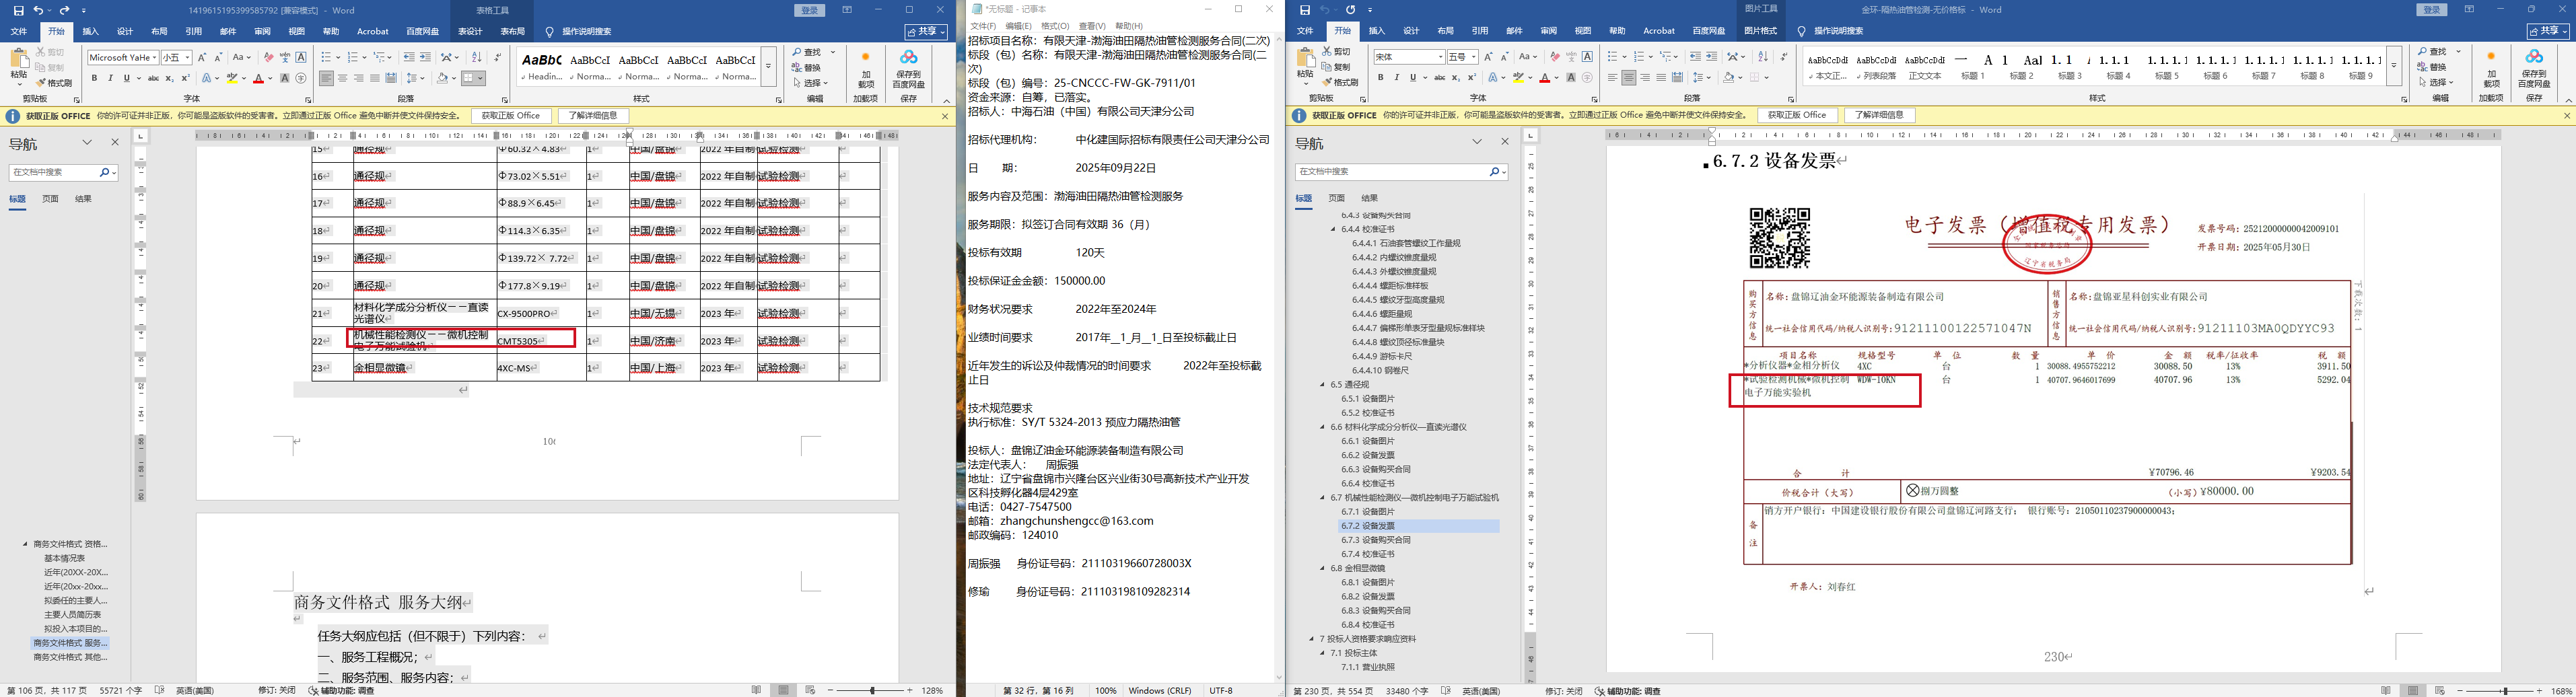Screen dimensions: 2576x697
Task: Open the 格式(O) menu in Notepad
Action: tap(1055, 26)
